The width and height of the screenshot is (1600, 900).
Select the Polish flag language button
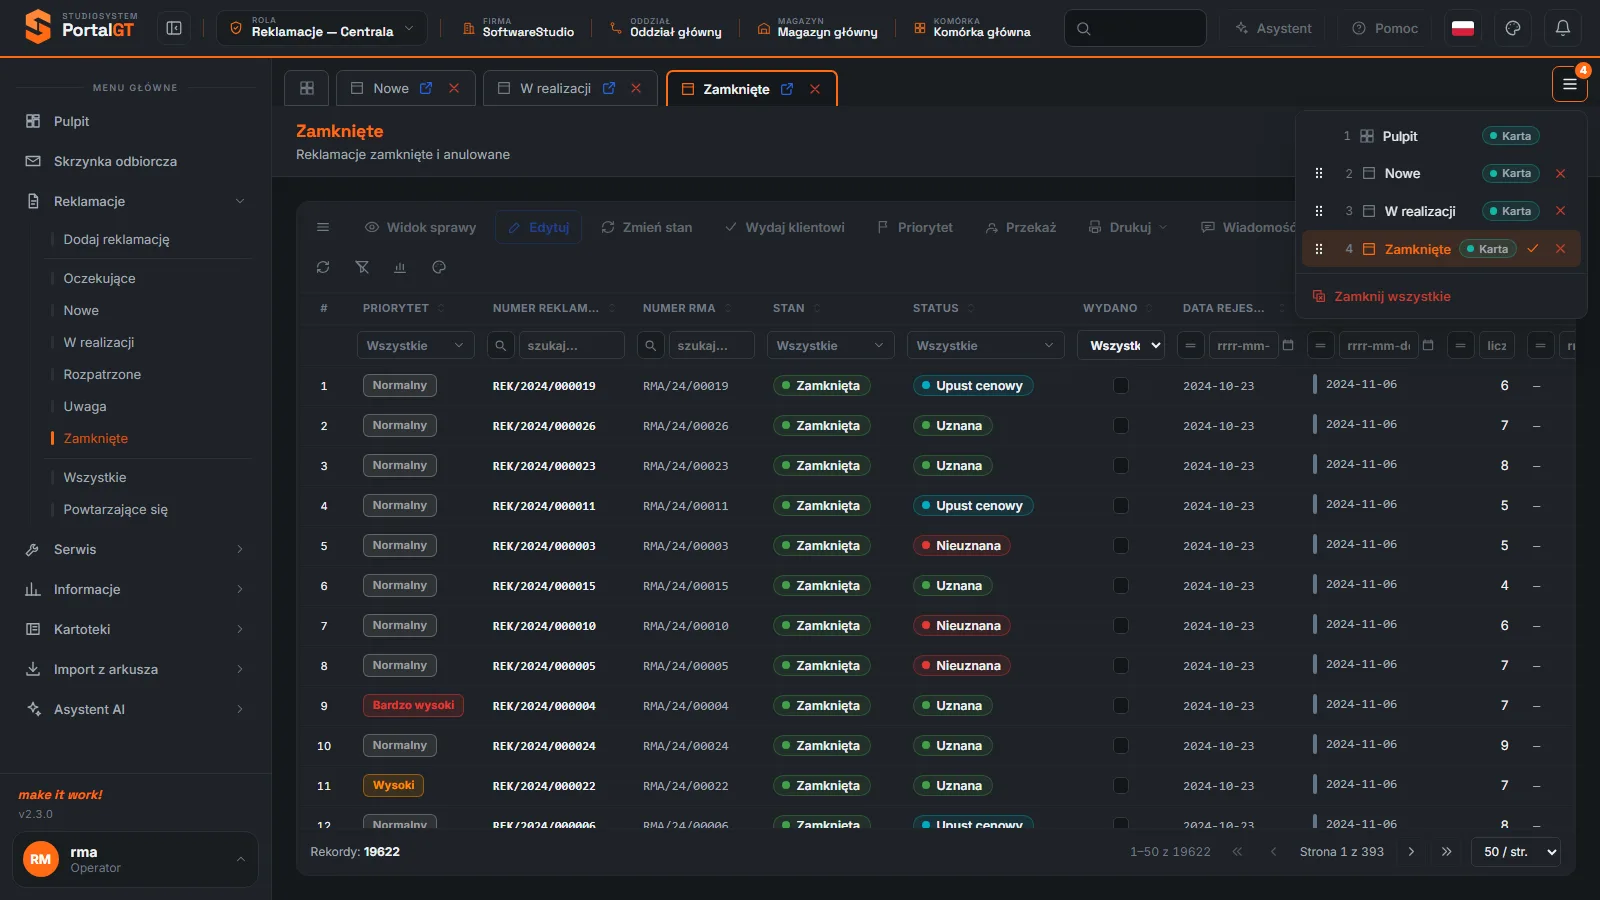pyautogui.click(x=1463, y=28)
